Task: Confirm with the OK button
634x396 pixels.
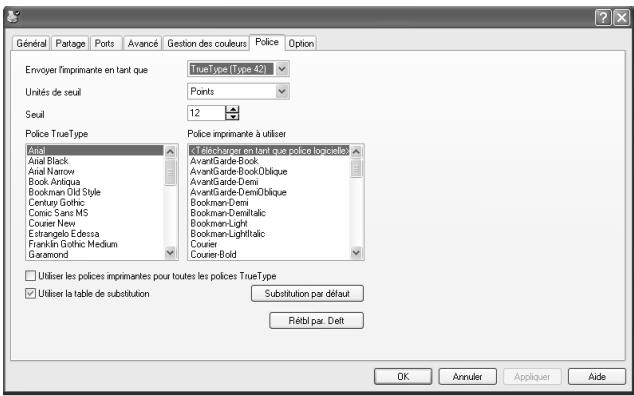Action: [x=403, y=377]
